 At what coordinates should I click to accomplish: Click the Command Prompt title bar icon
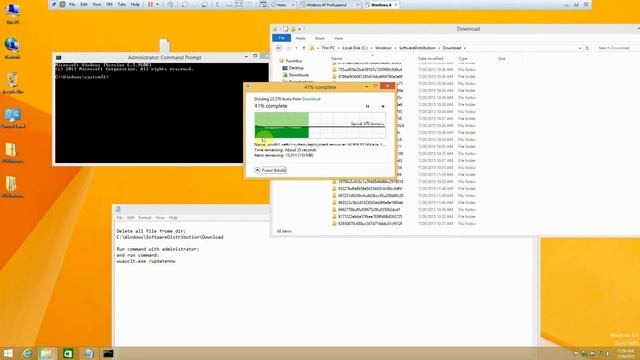59,58
